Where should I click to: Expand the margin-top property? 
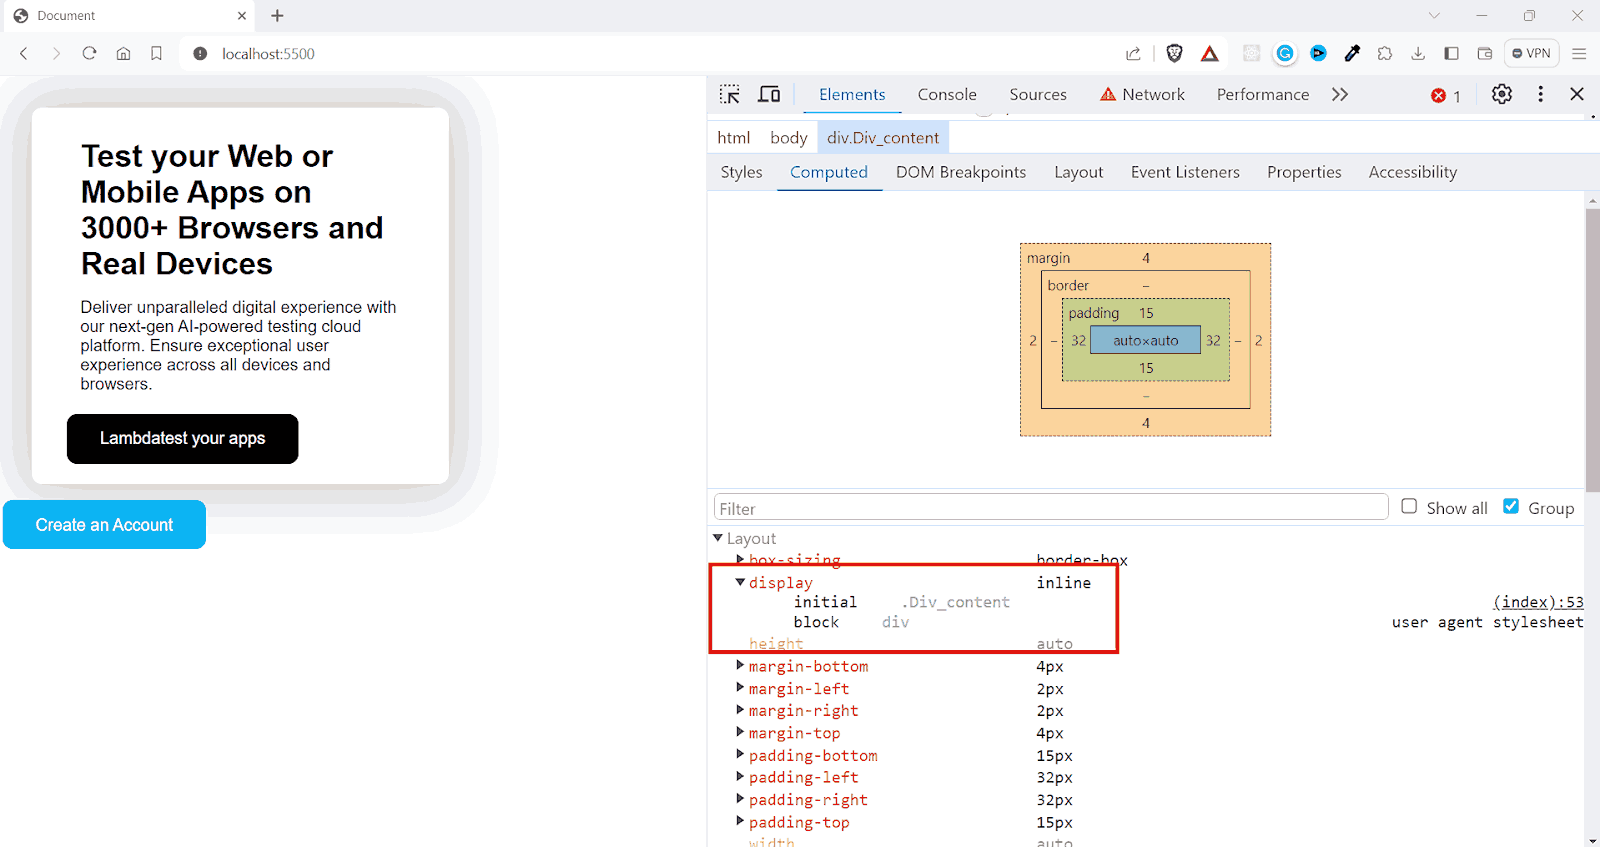[x=740, y=733]
